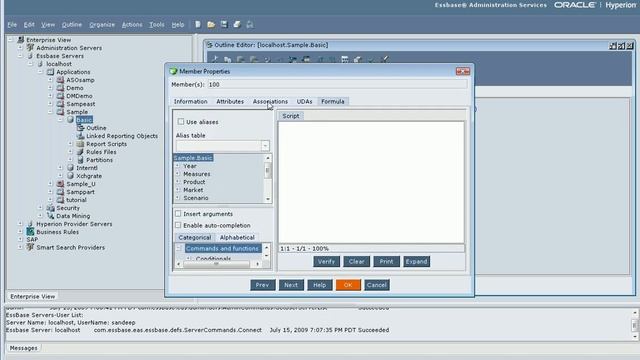Image resolution: width=640 pixels, height=360 pixels.
Task: Expand the Measures dimension in member tree
Action: coord(178,174)
